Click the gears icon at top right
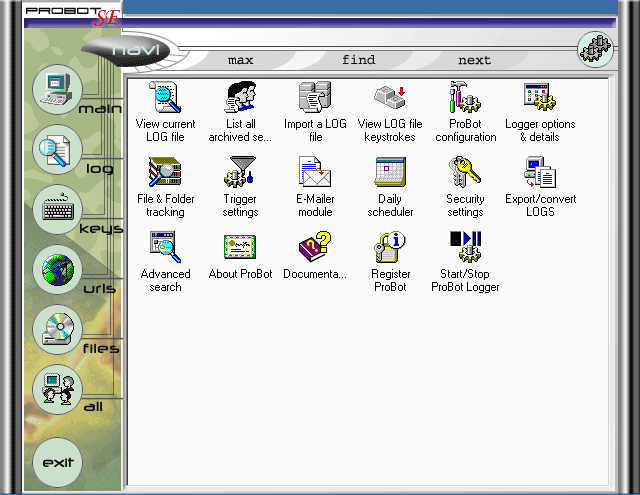The width and height of the screenshot is (640, 495). coord(596,49)
